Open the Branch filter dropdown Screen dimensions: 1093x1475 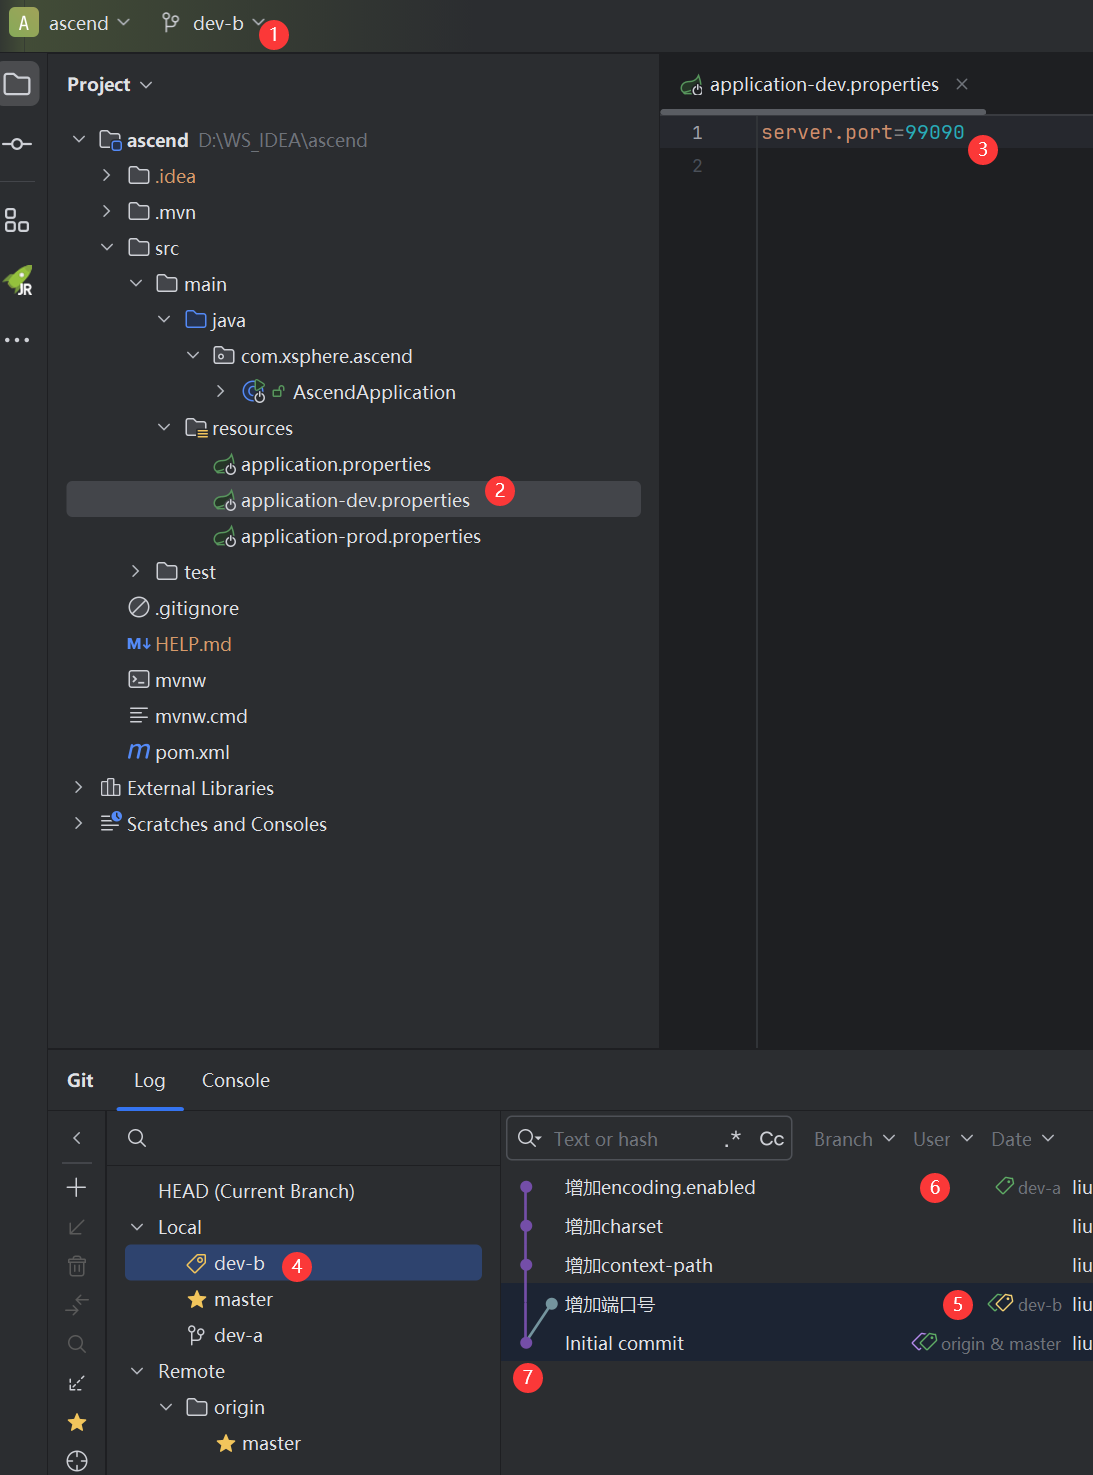853,1139
